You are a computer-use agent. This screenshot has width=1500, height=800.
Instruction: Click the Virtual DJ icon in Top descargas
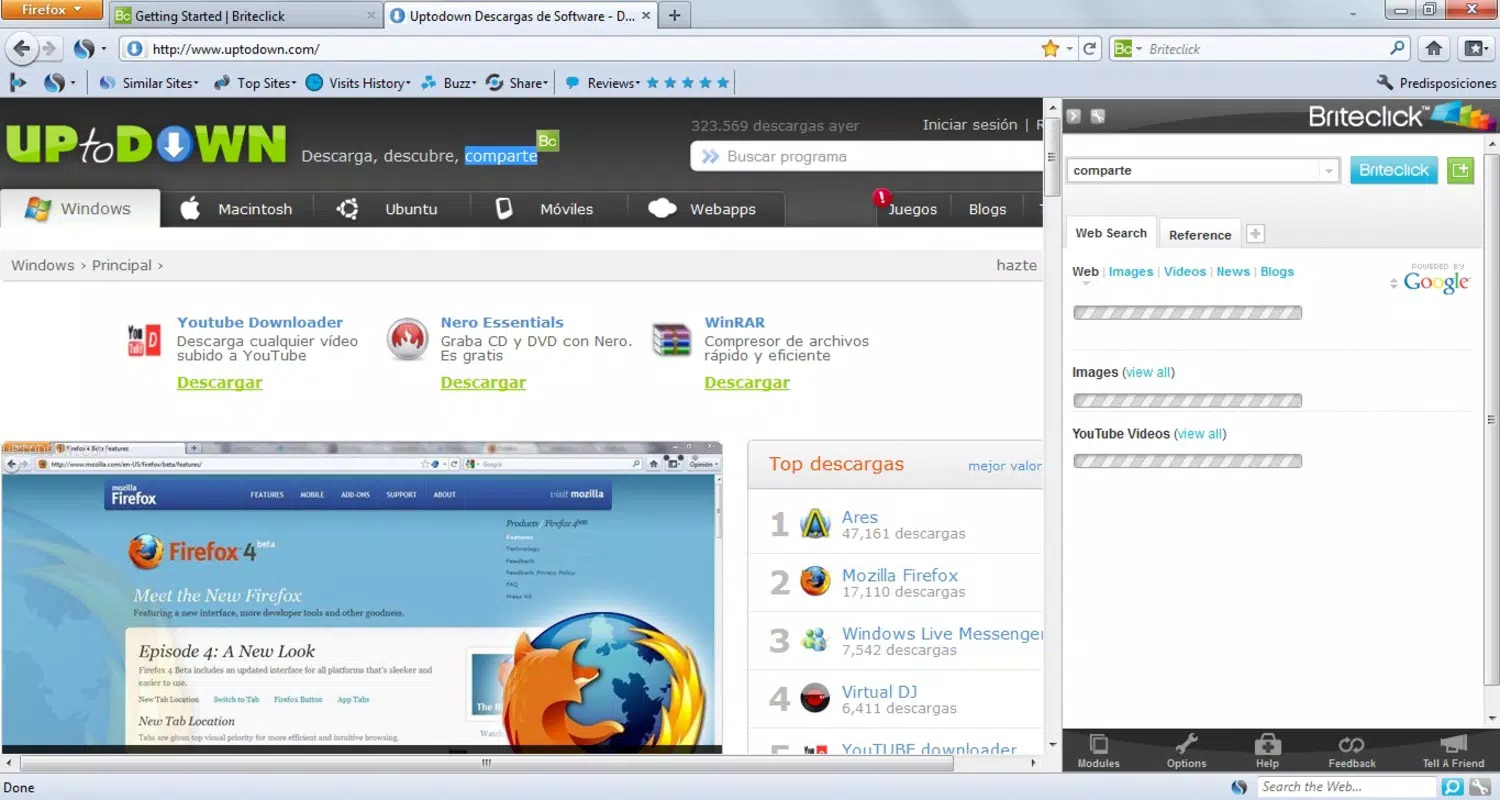(815, 698)
